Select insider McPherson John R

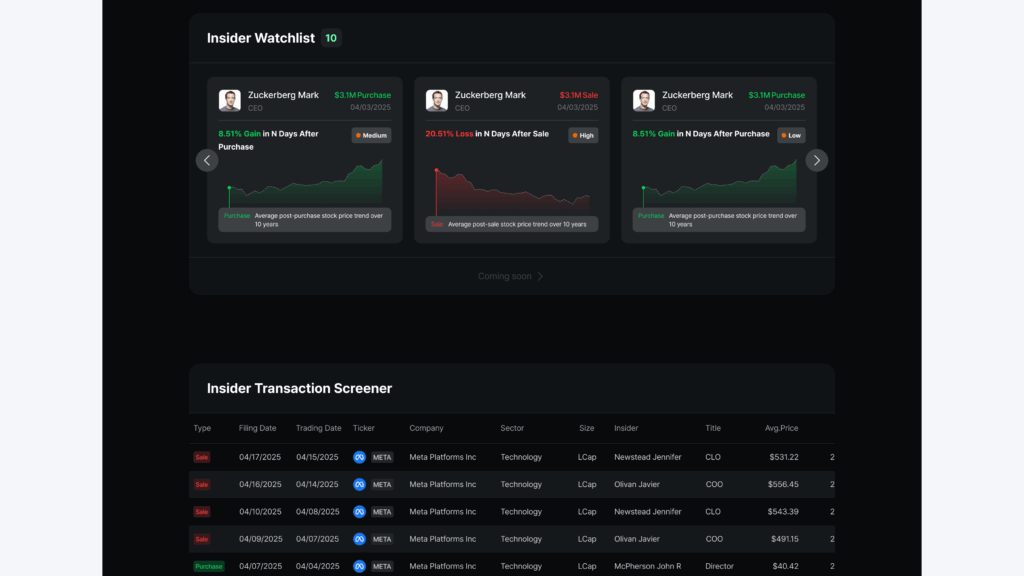click(x=648, y=566)
